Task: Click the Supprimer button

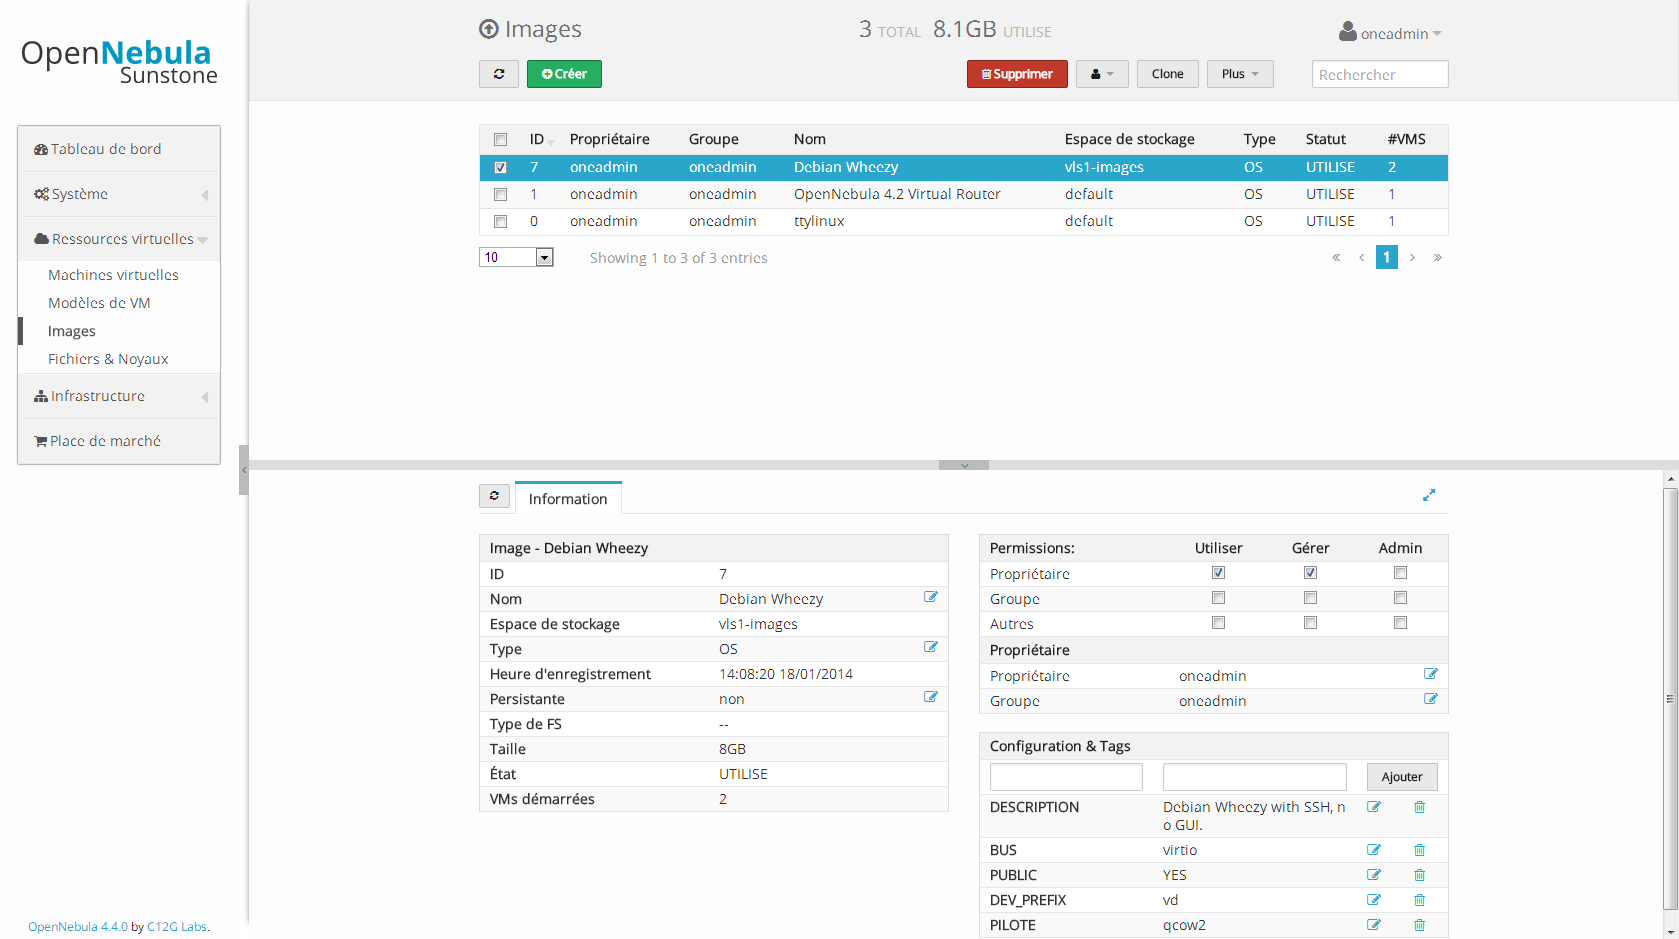Action: (x=1017, y=74)
